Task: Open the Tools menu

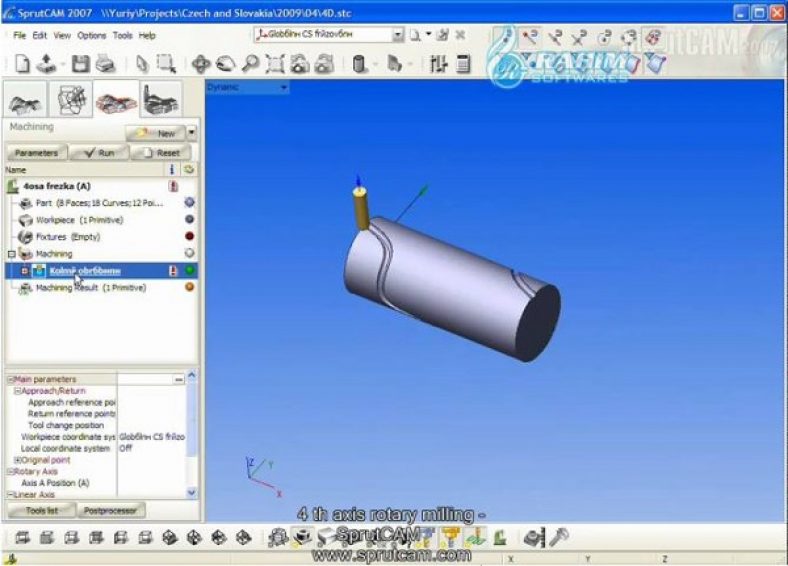Action: [x=123, y=36]
